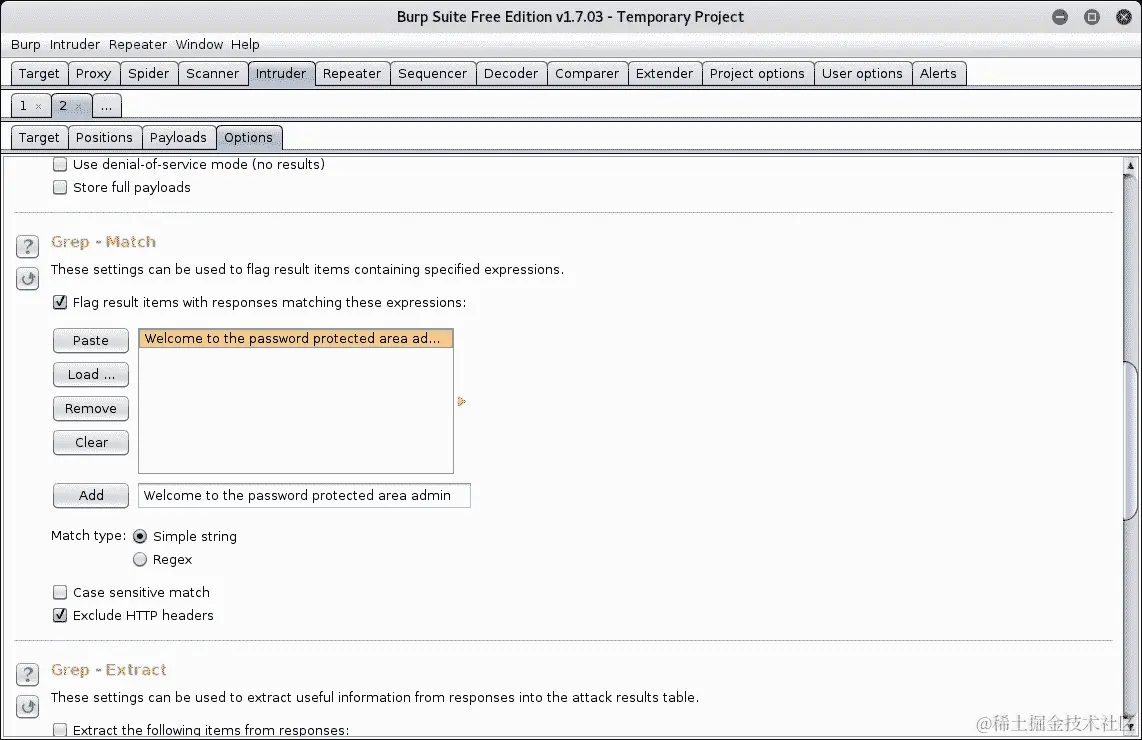The height and width of the screenshot is (740, 1142).
Task: Click the Add button
Action: tap(91, 495)
